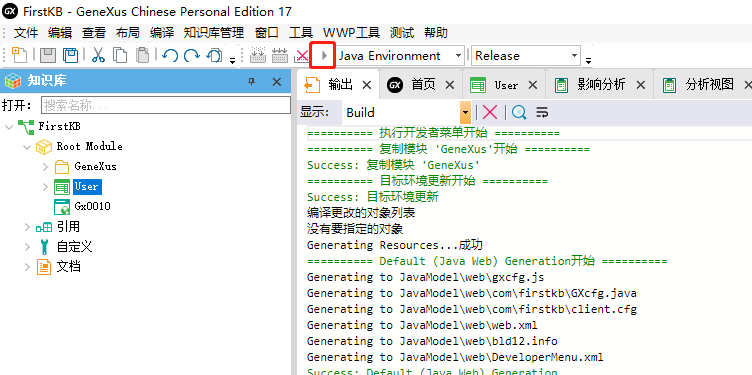Build all with first build icon

tap(258, 56)
